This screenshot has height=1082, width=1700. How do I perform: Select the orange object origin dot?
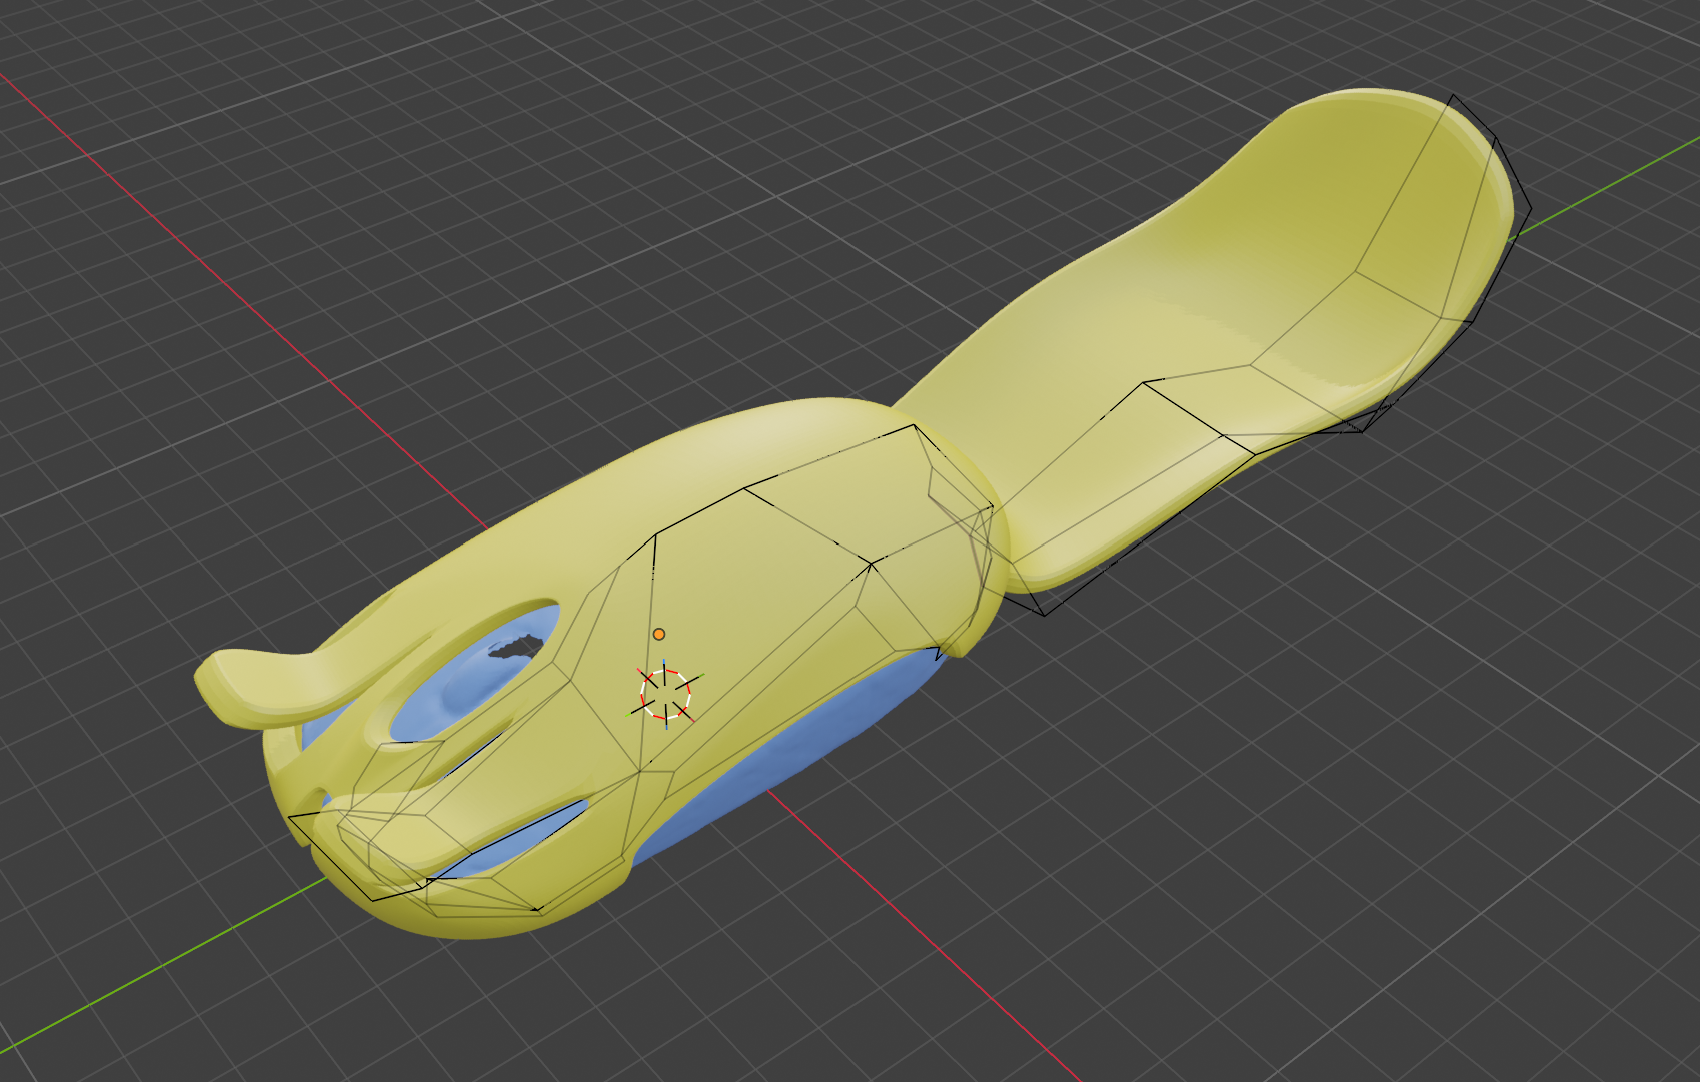point(659,634)
